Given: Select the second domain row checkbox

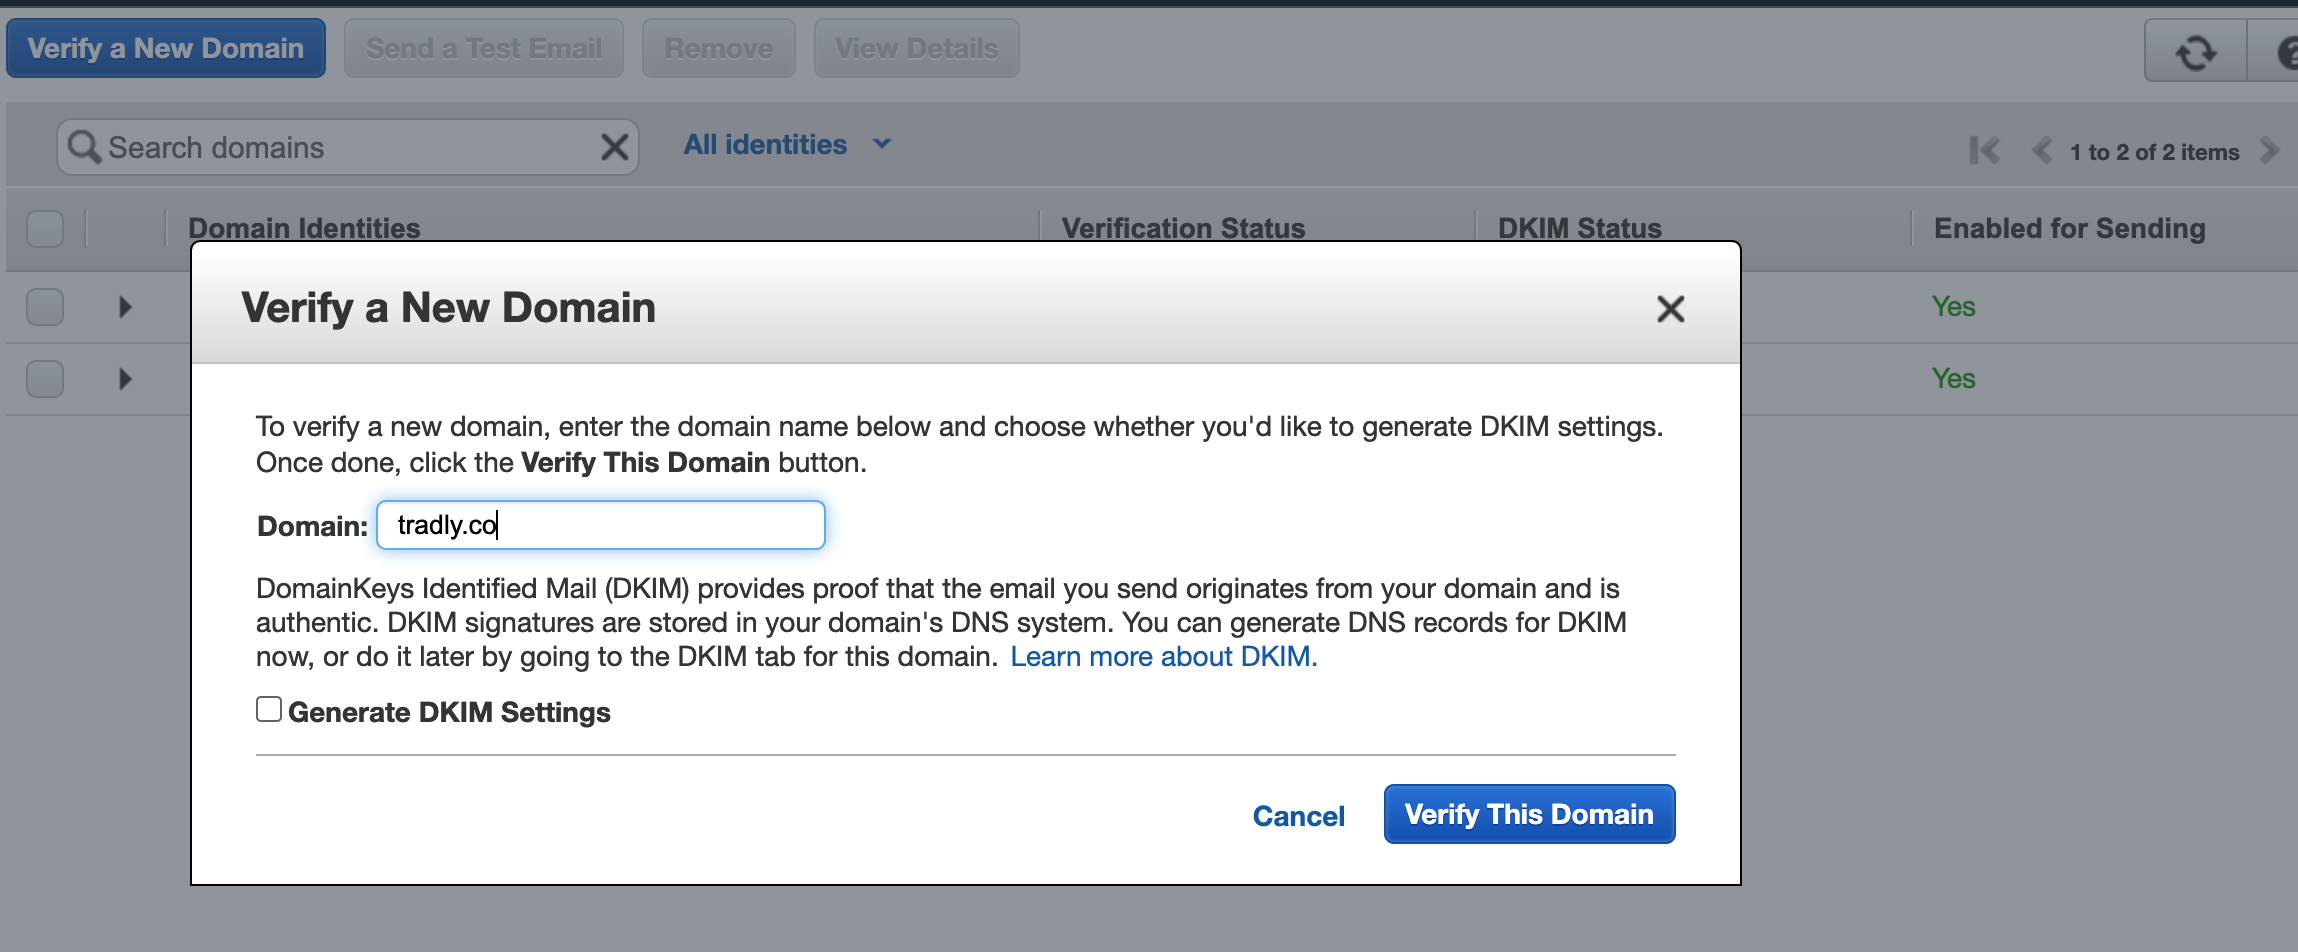Looking at the screenshot, I should point(45,379).
